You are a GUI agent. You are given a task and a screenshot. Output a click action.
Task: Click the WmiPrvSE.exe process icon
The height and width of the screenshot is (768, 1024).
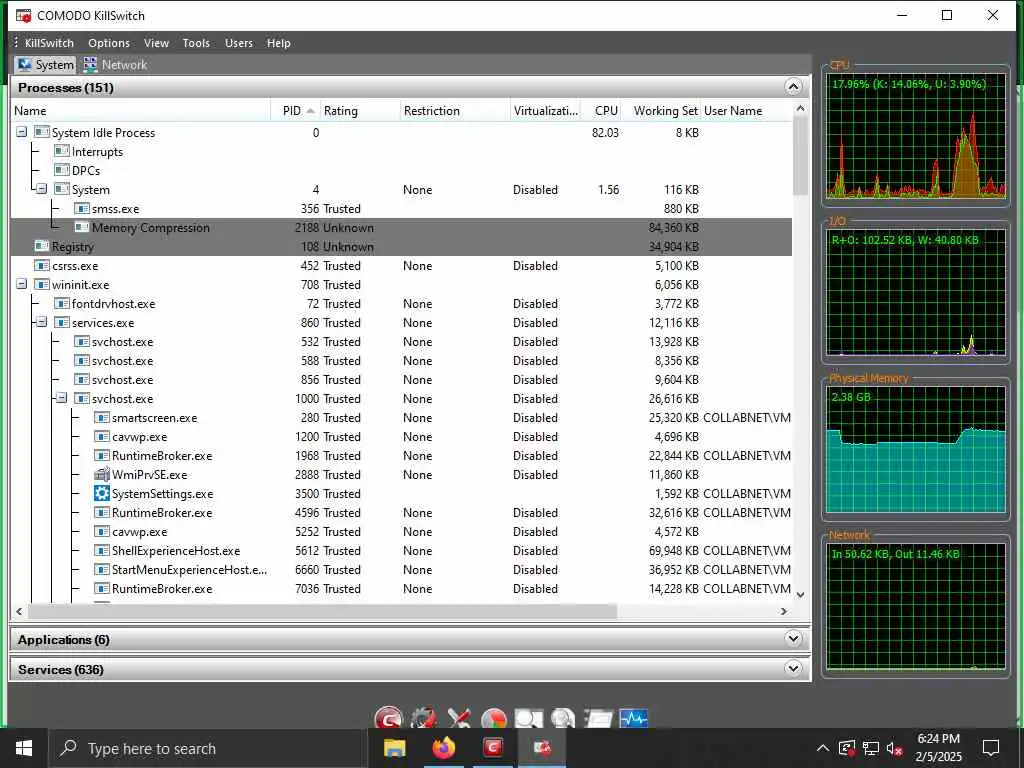click(101, 475)
